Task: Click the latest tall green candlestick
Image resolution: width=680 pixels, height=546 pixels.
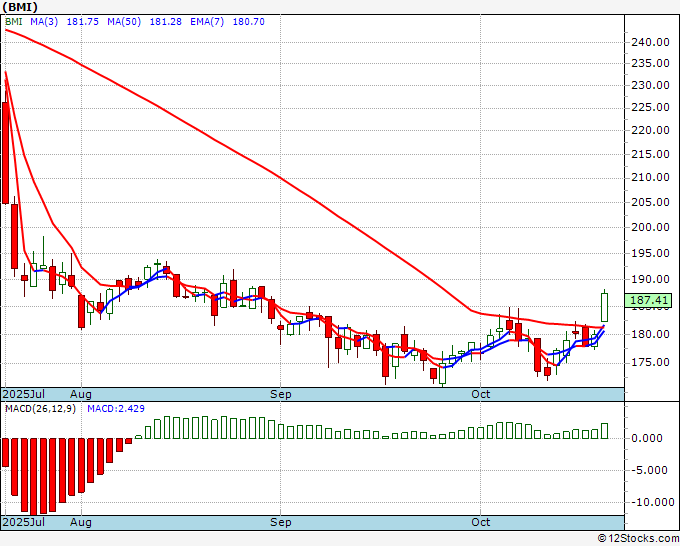Action: (x=604, y=307)
